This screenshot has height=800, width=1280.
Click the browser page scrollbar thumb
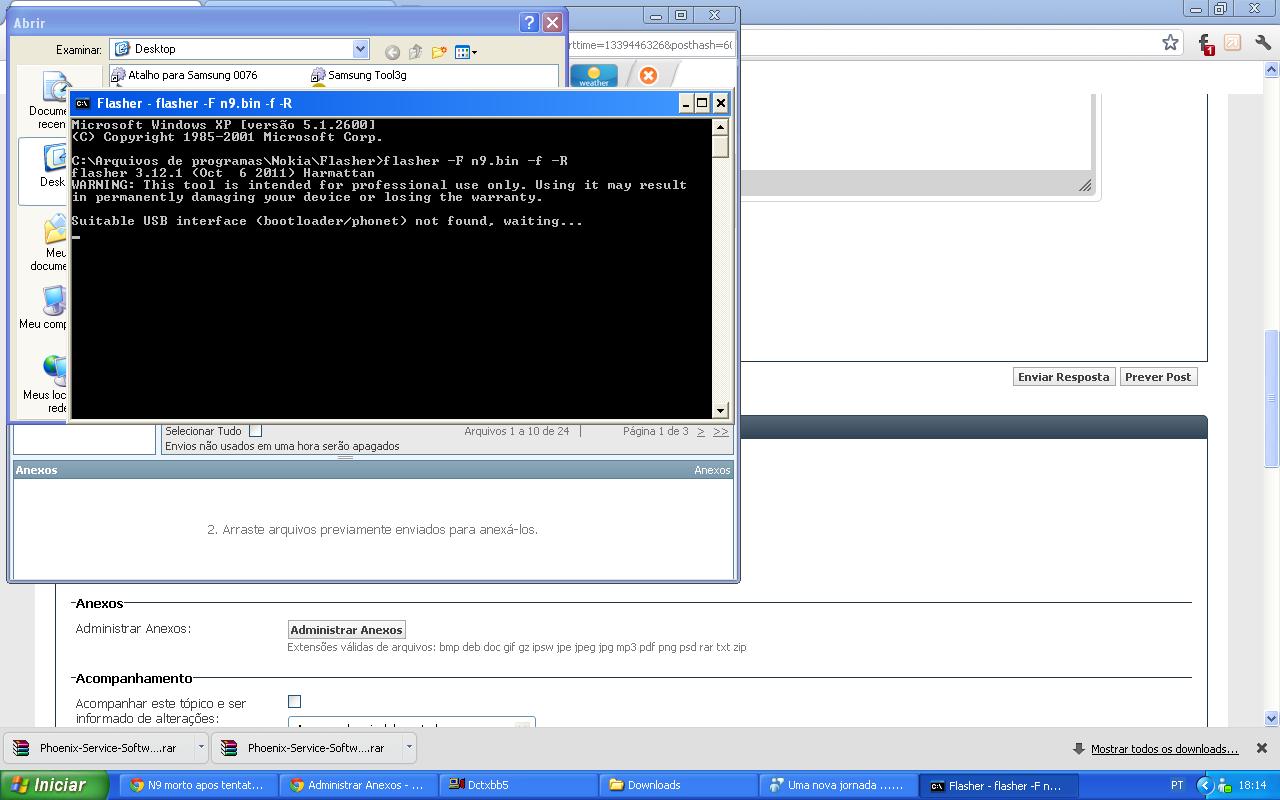(x=1272, y=398)
